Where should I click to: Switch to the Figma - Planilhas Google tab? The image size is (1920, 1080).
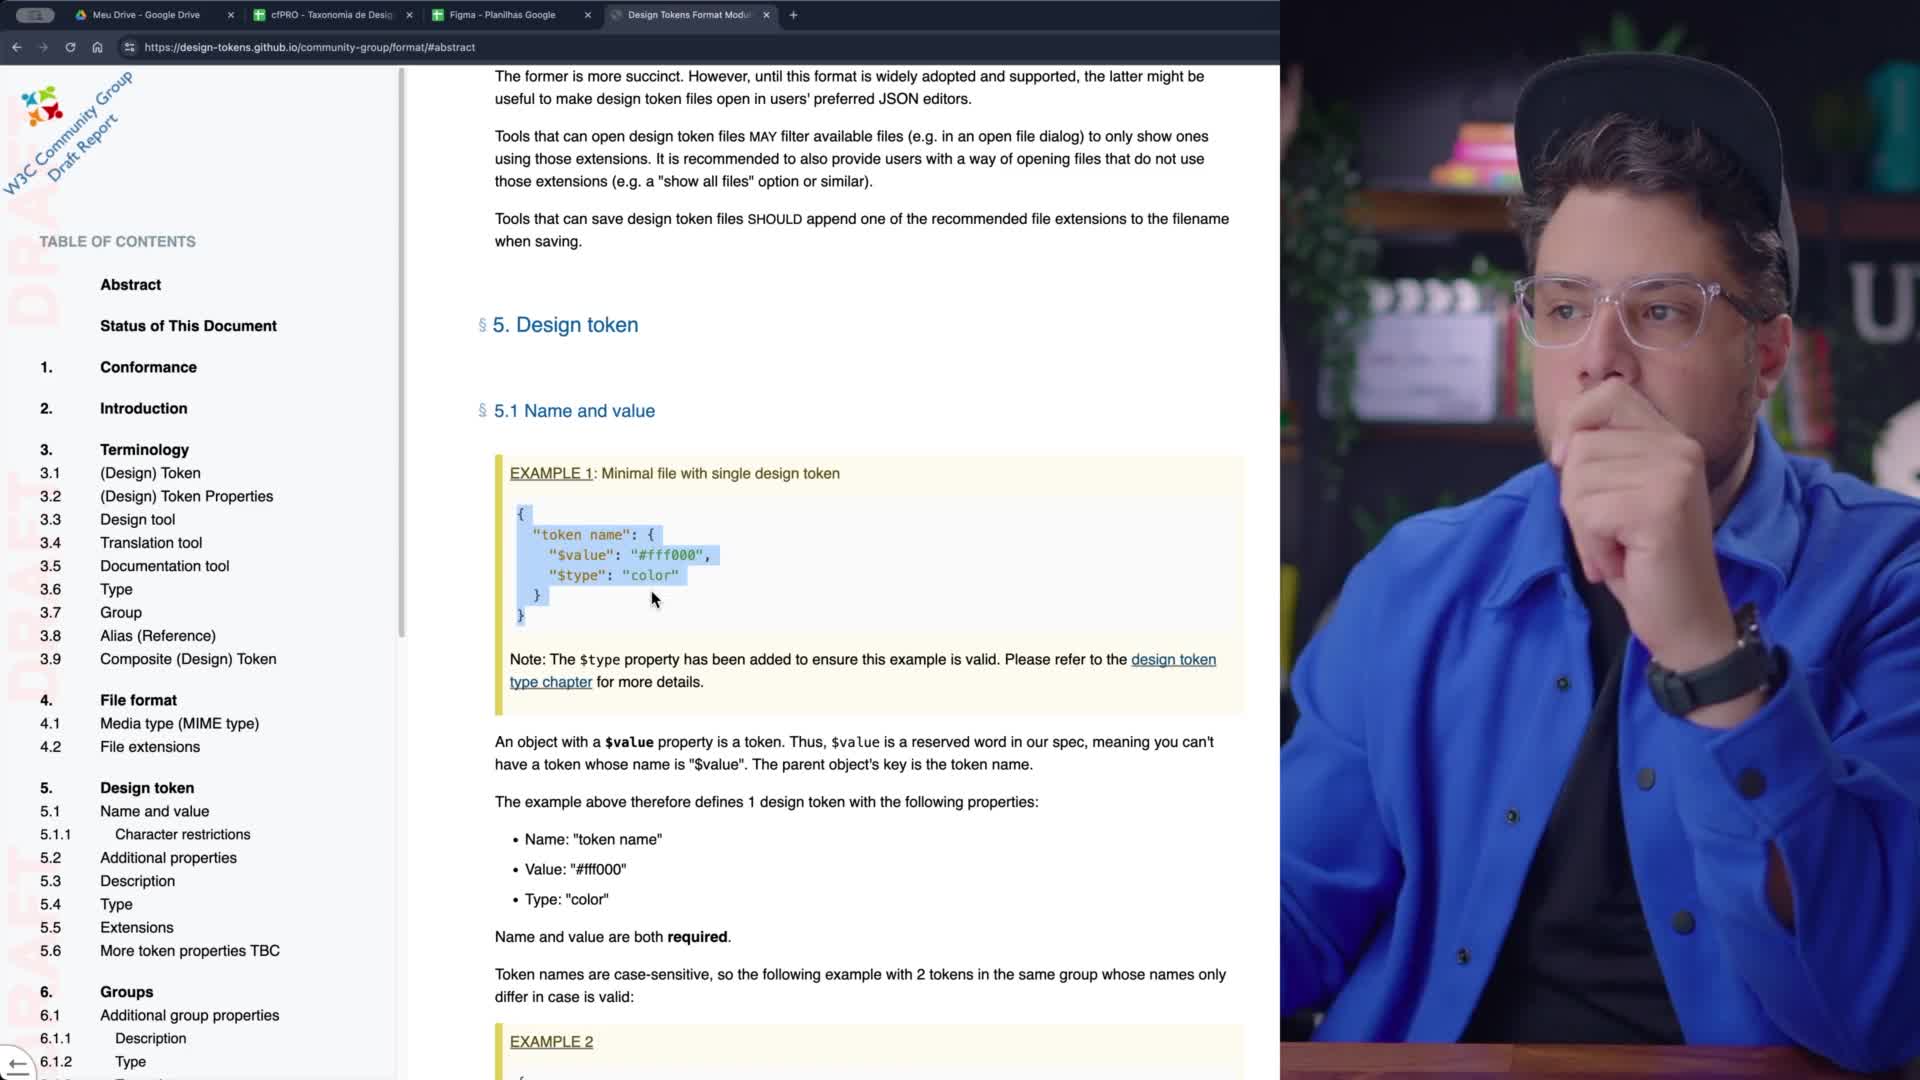pyautogui.click(x=502, y=15)
